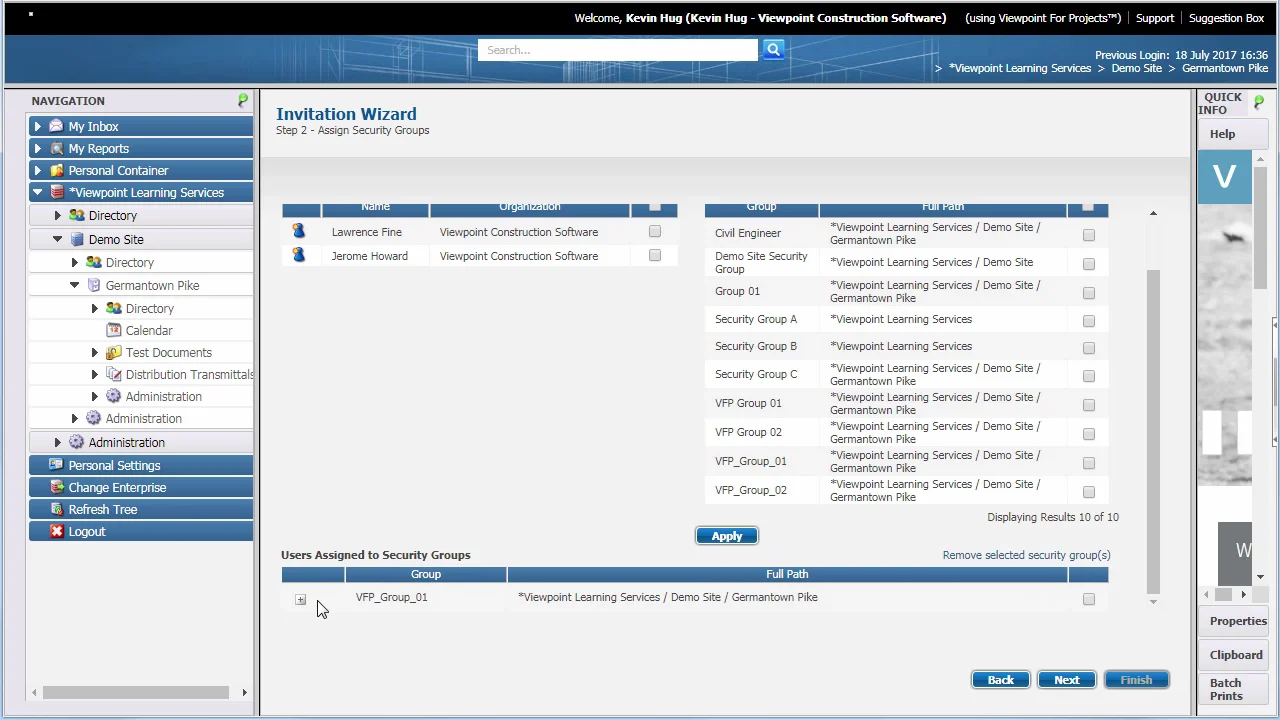Click the Test Documents folder icon

point(114,352)
